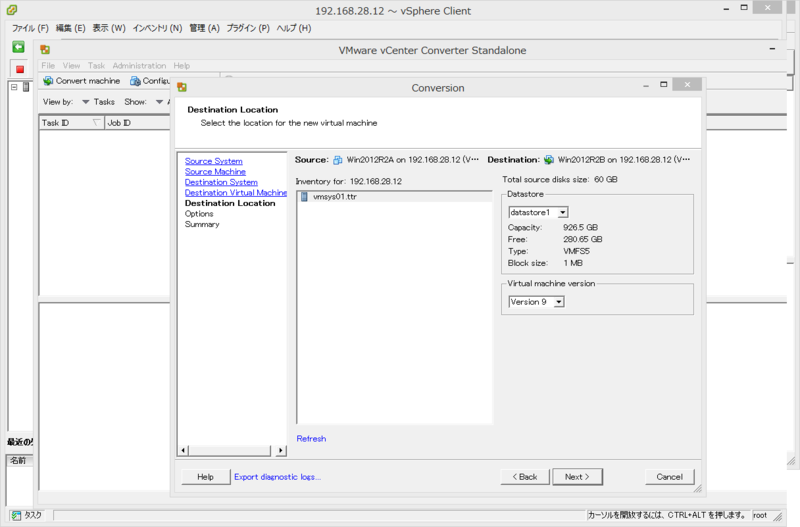Click the green back arrow icon in vSphere Client
Viewport: 800px width, 527px height.
[x=18, y=47]
